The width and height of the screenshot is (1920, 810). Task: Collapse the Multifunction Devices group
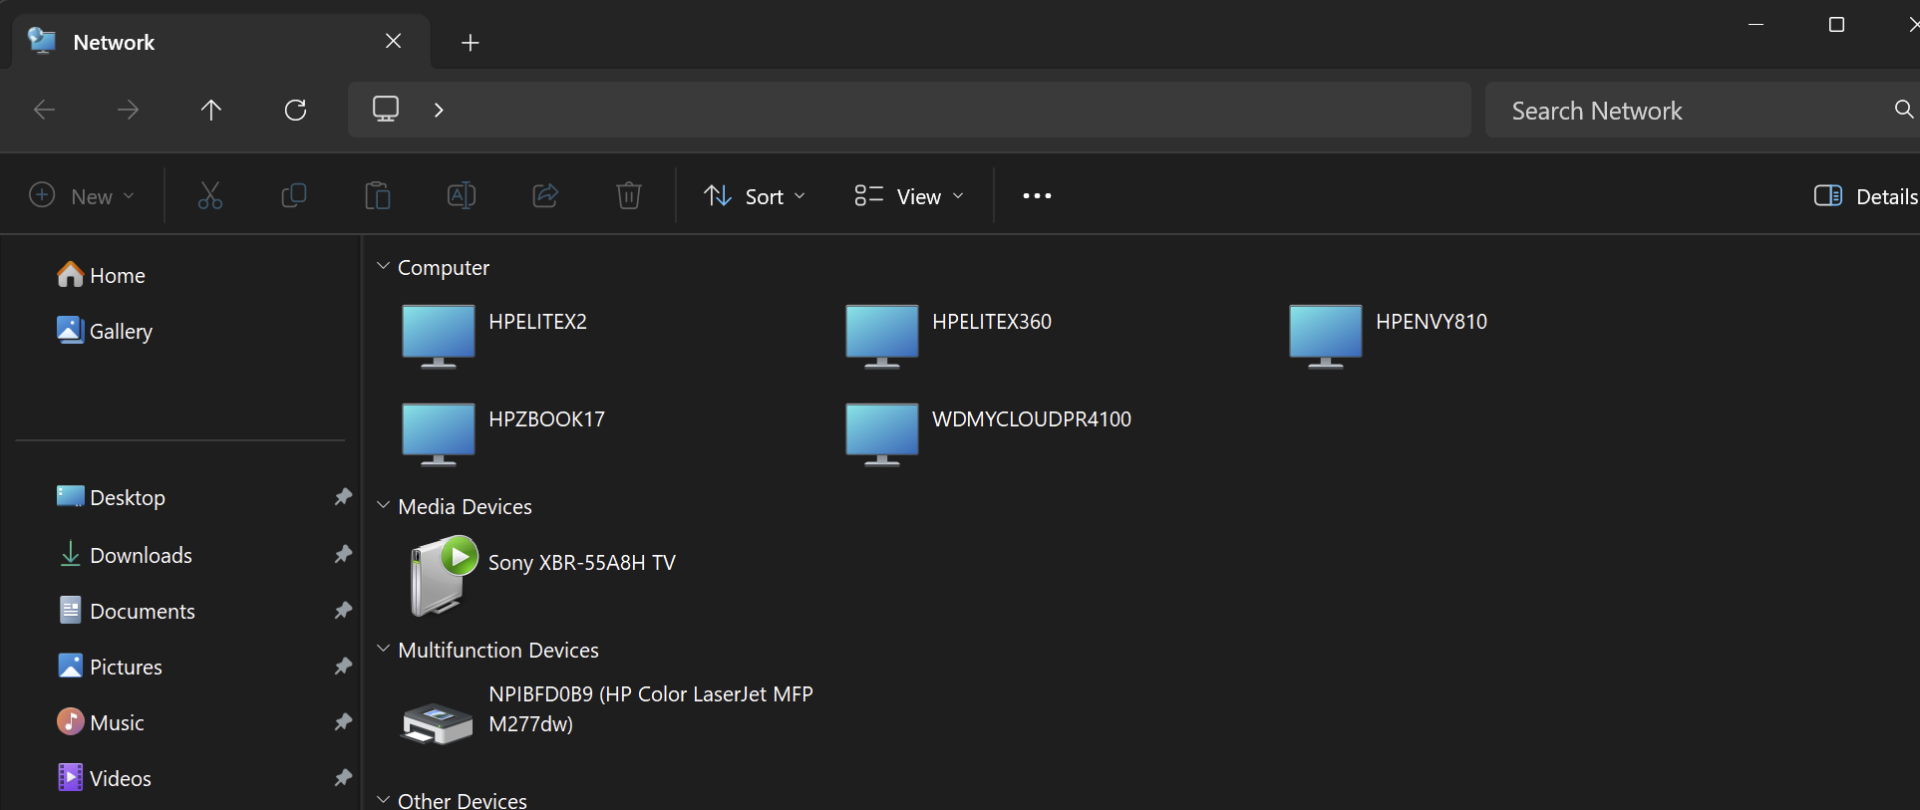click(x=383, y=648)
